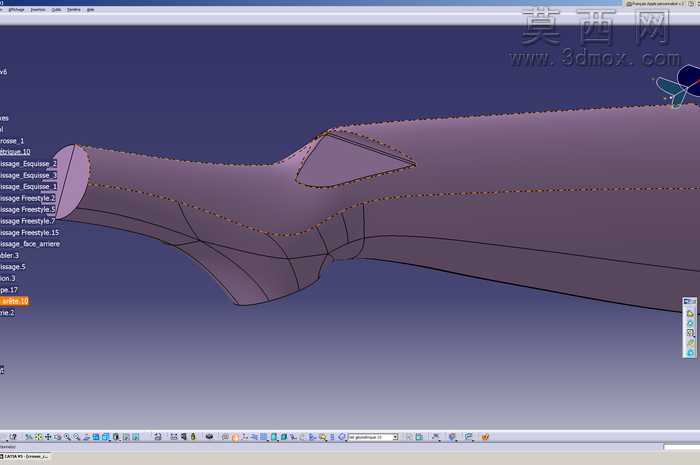Select tree node 'issage_face_arriere'
Image resolution: width=700 pixels, height=465 pixels.
[30, 244]
